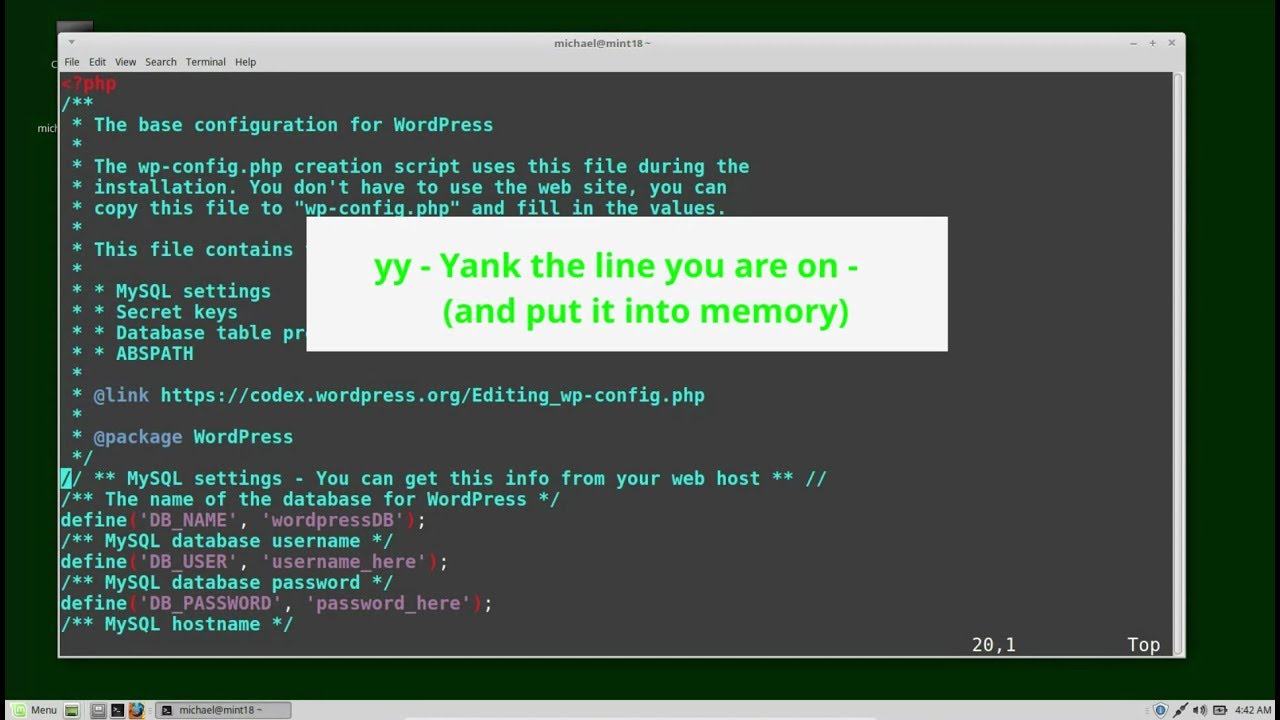This screenshot has height=720, width=1280.
Task: Close the terminal window
Action: coord(1172,43)
